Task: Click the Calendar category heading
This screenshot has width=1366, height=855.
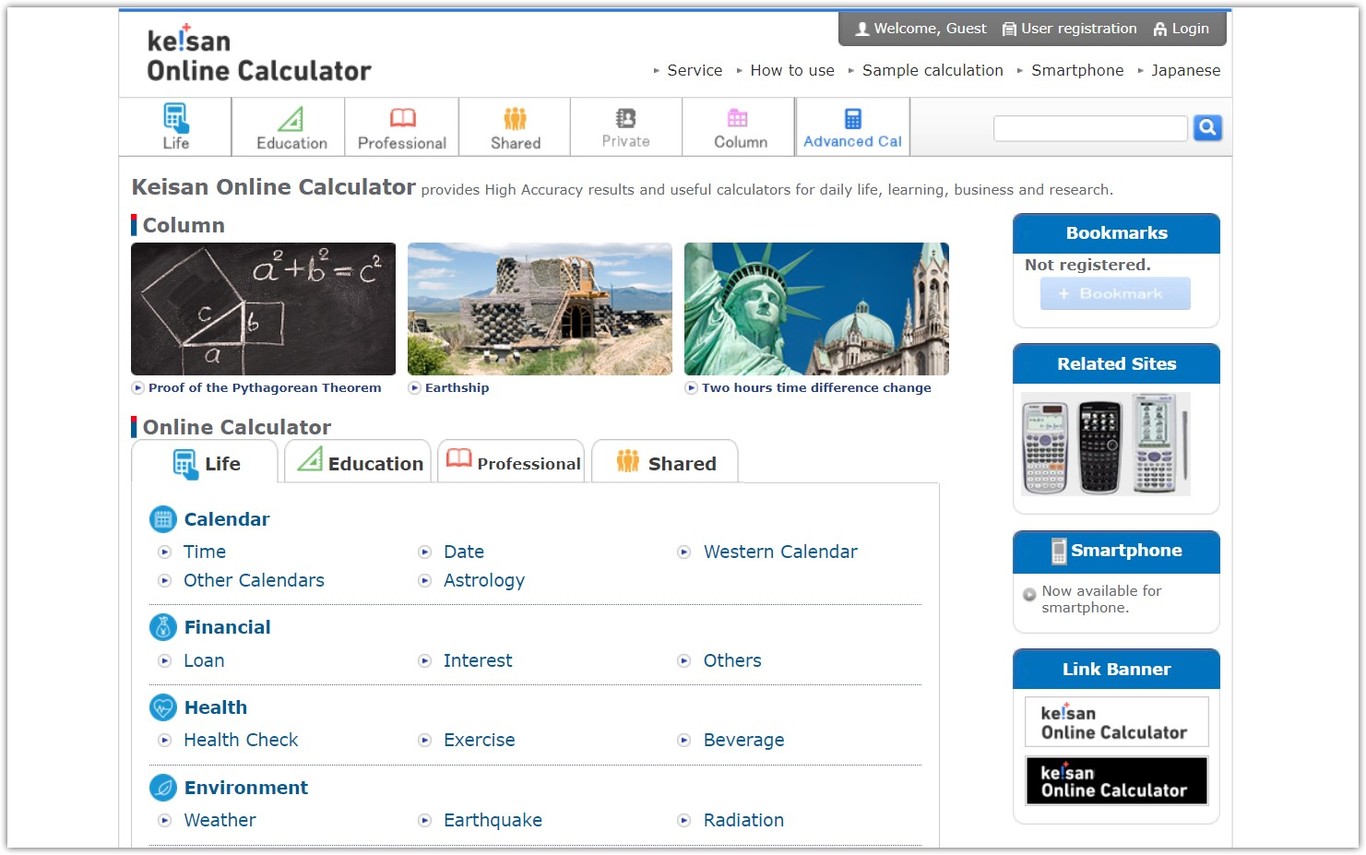Action: (x=227, y=519)
